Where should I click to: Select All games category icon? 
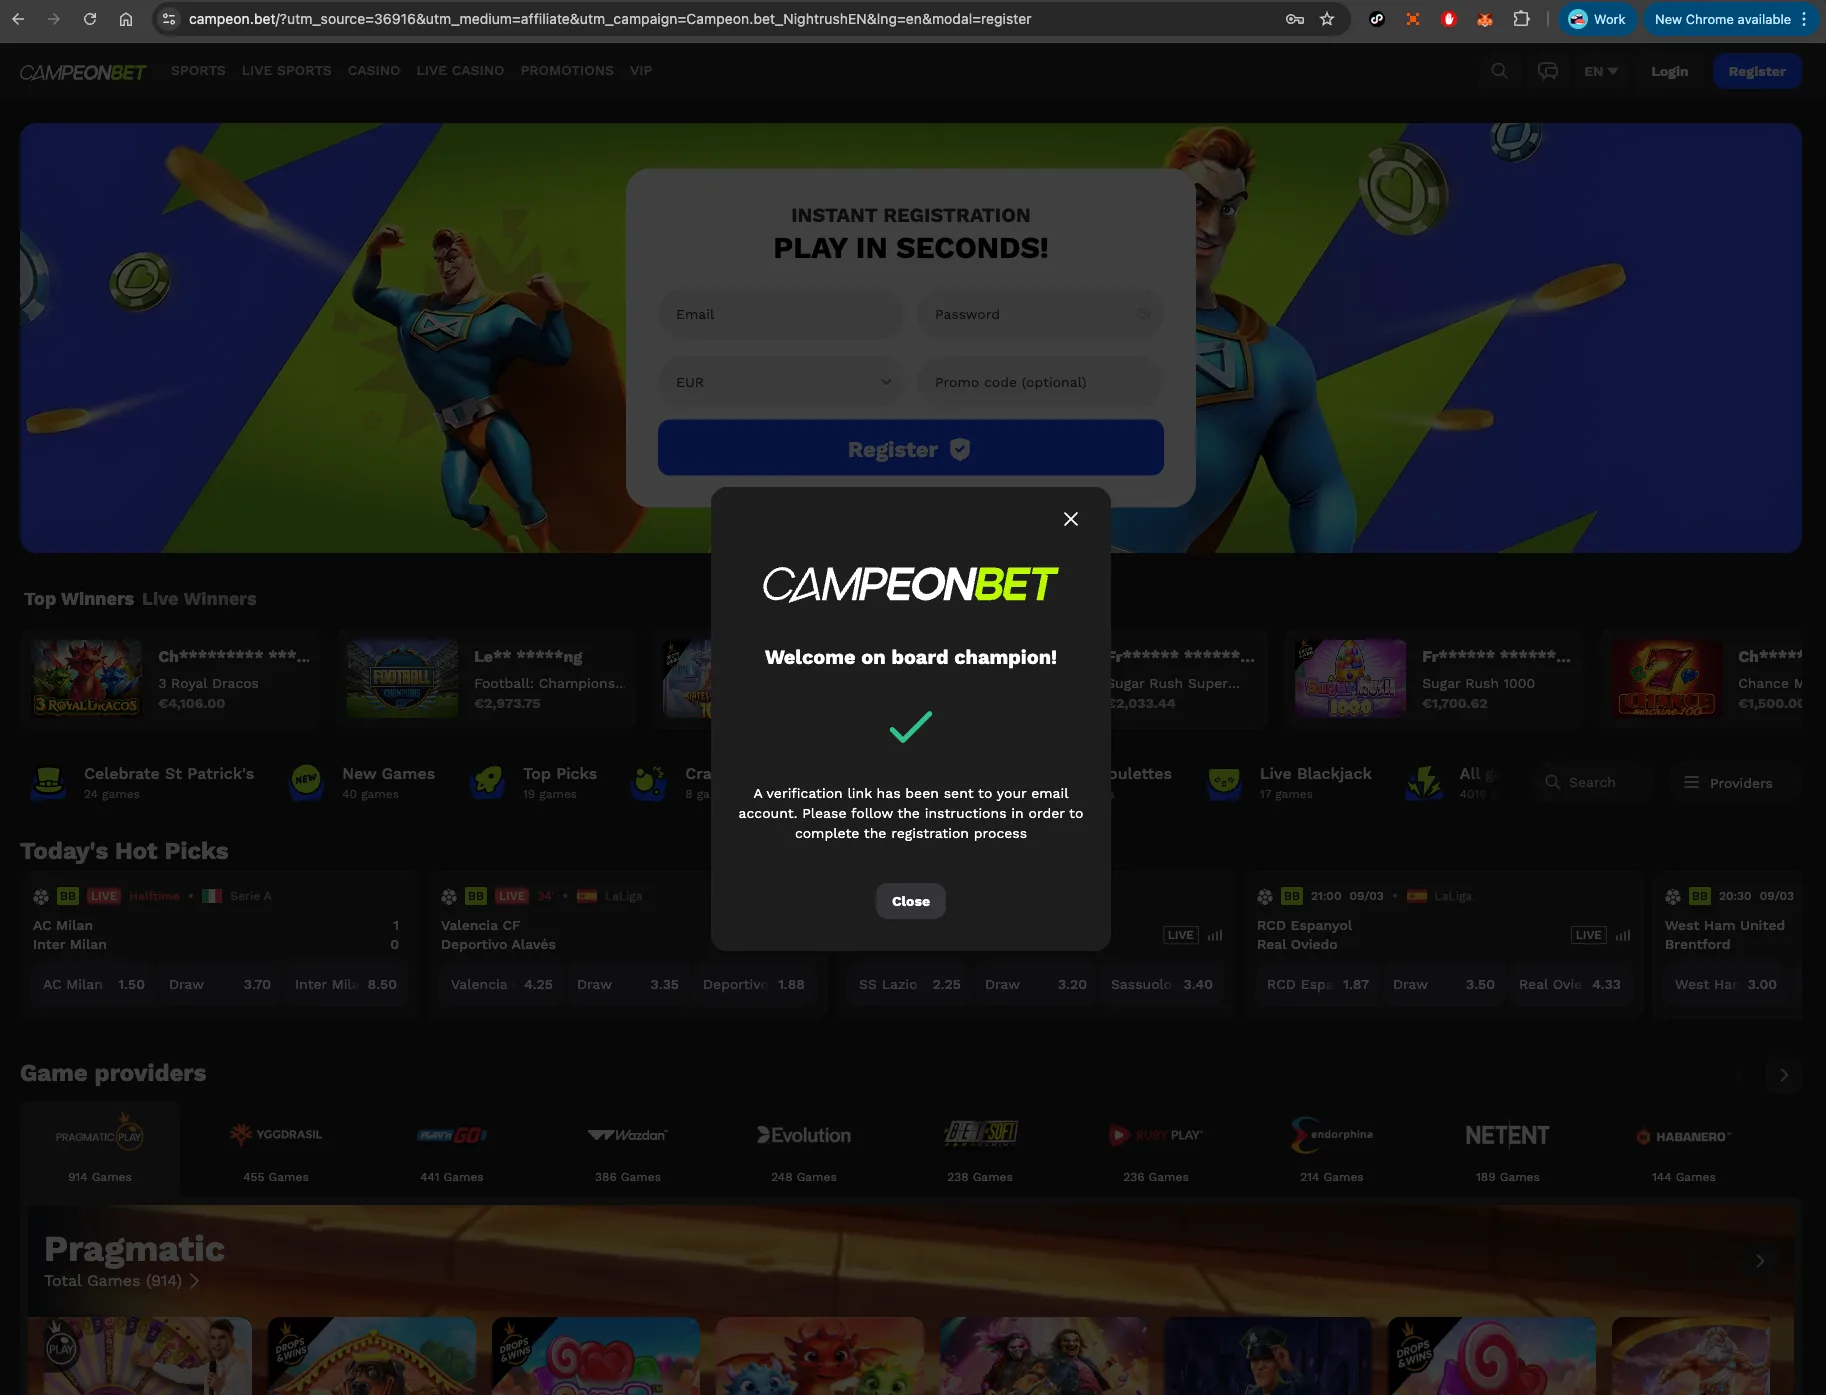coord(1424,782)
